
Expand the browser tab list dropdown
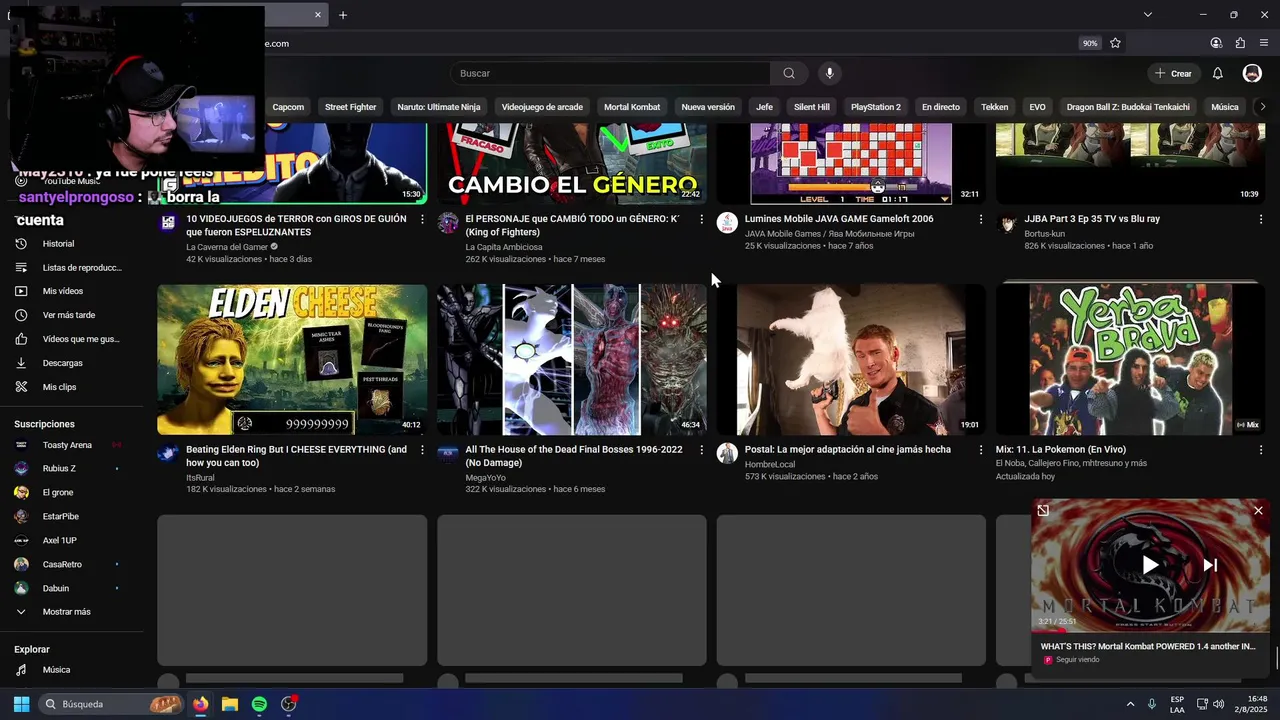tap(1148, 15)
